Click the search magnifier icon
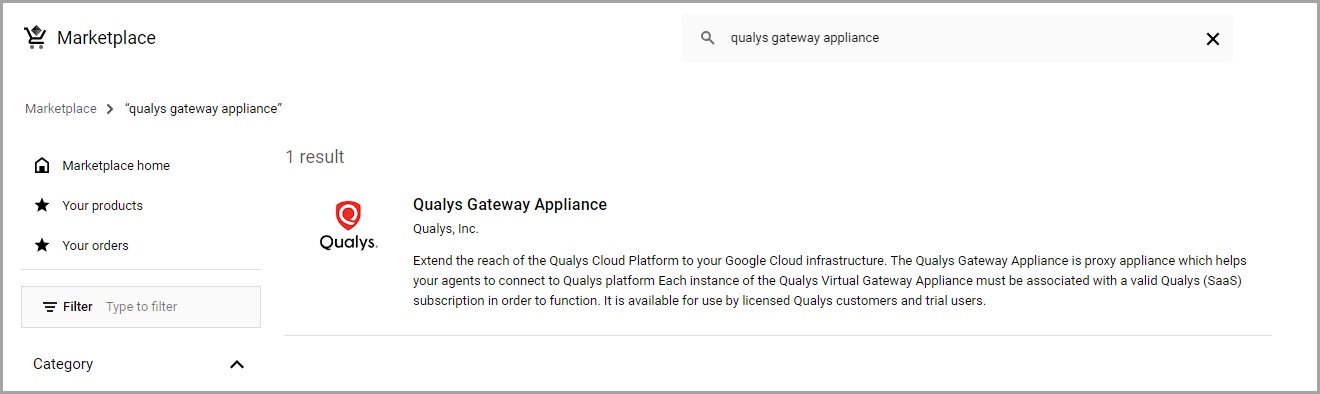1320x394 pixels. (708, 38)
